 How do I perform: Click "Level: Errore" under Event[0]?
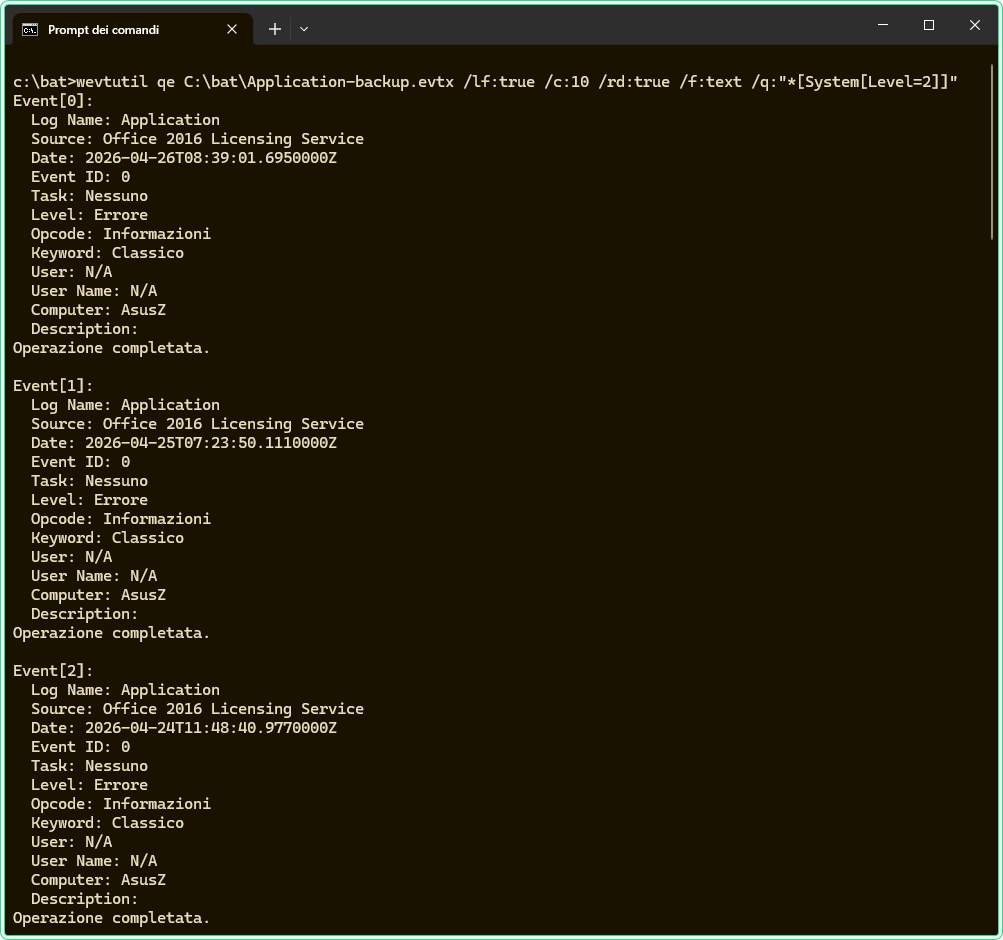(x=89, y=215)
